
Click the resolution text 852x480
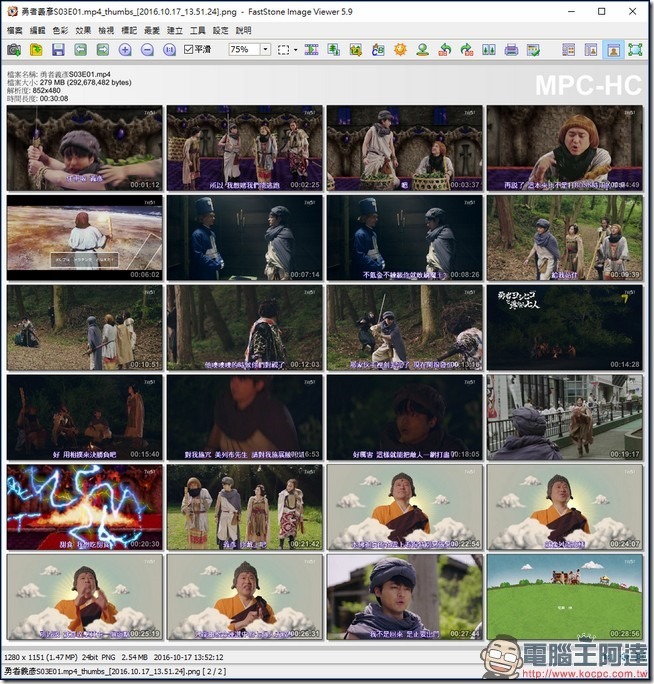click(x=46, y=90)
